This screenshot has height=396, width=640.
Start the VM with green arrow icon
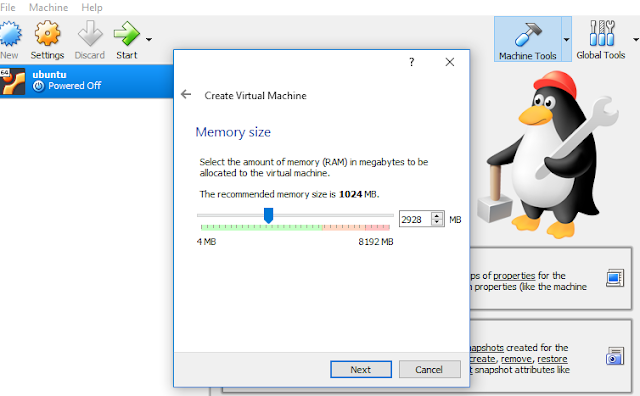click(x=127, y=33)
